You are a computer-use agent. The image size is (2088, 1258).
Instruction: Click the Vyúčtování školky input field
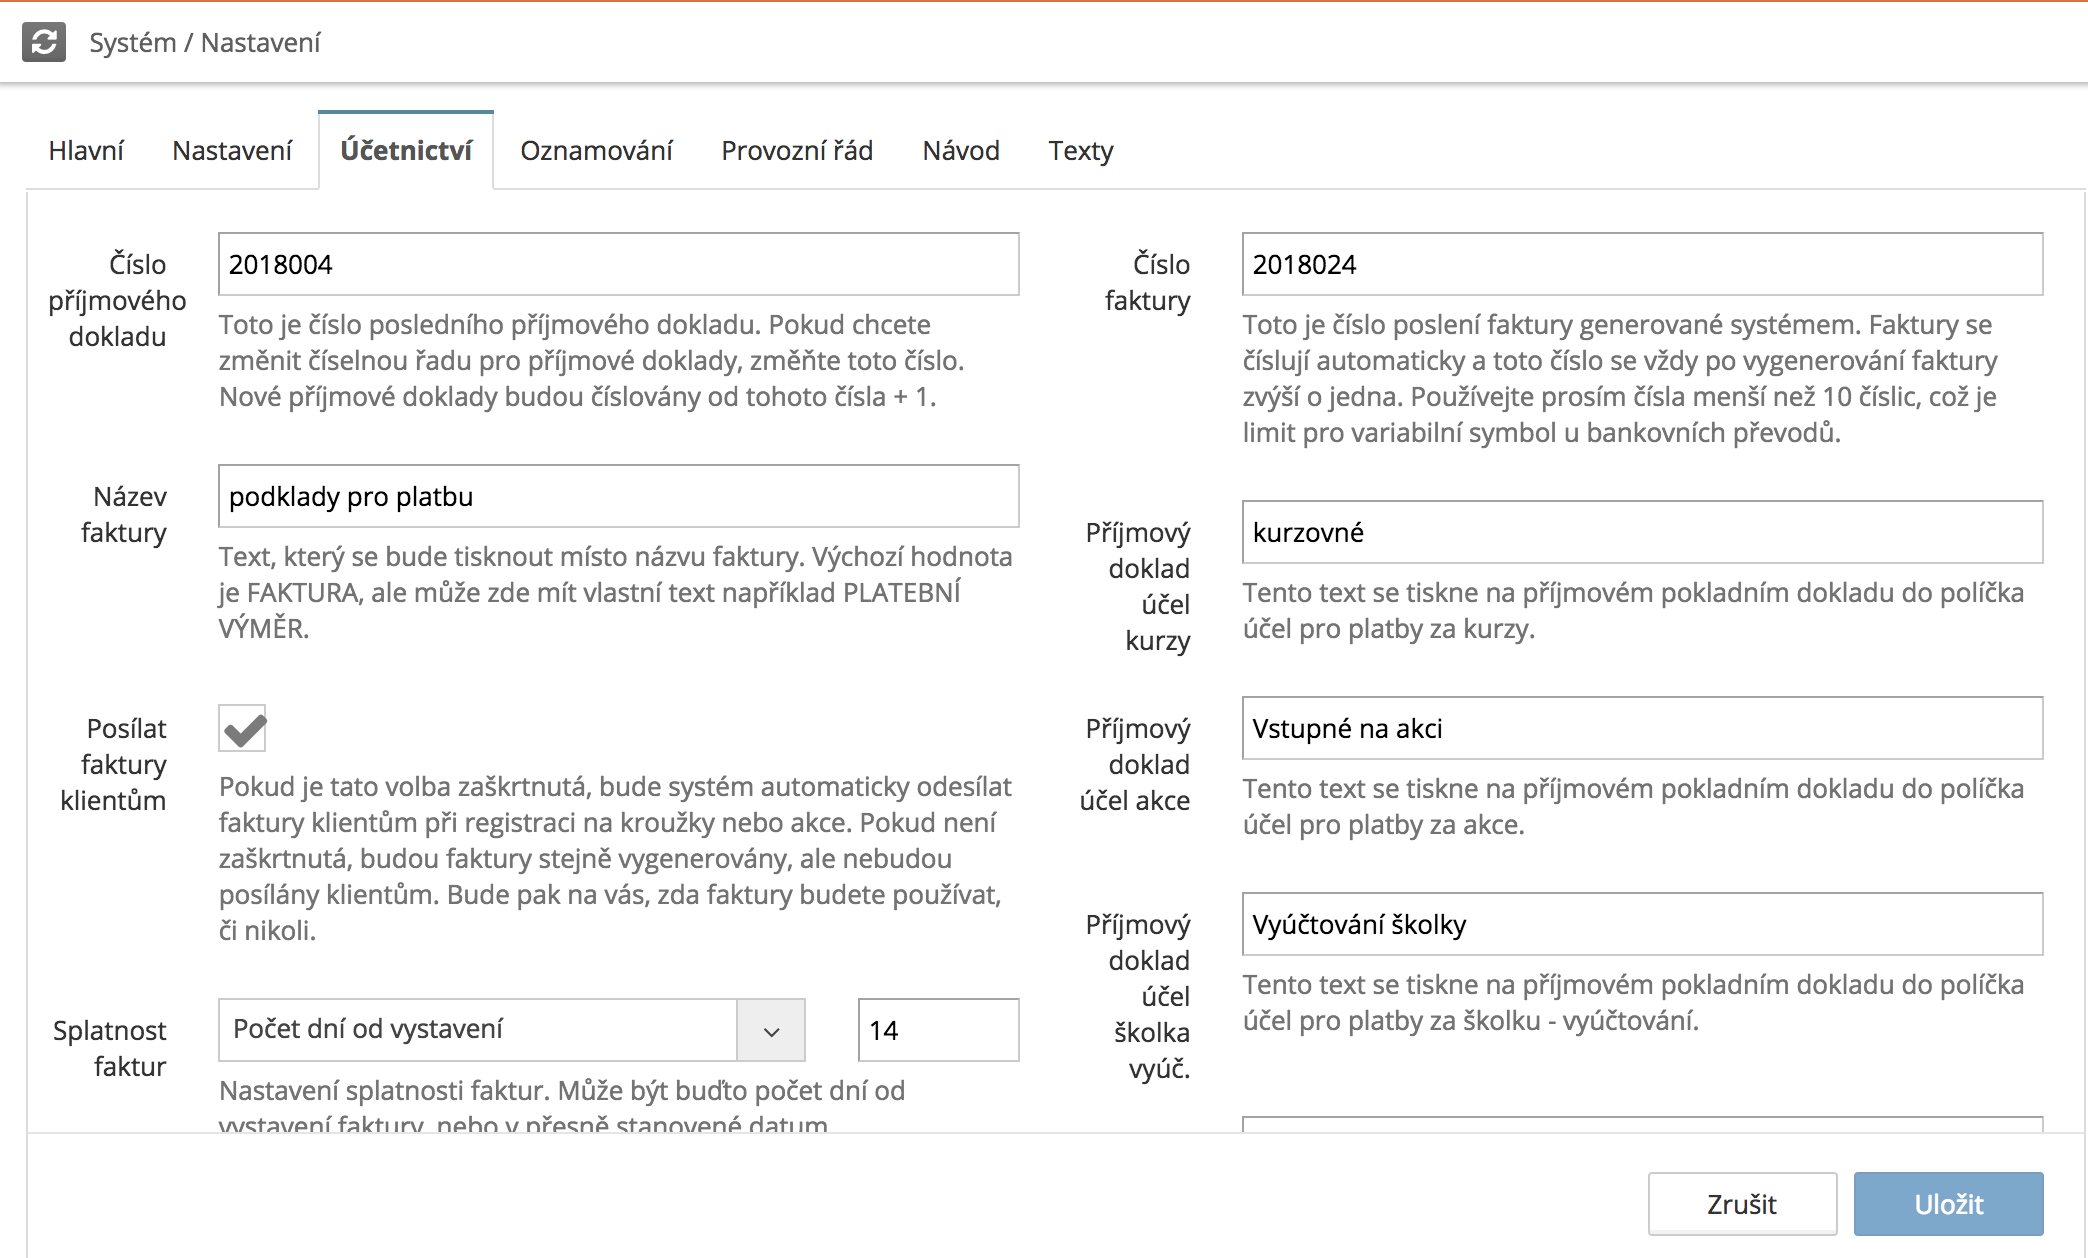(x=1642, y=925)
